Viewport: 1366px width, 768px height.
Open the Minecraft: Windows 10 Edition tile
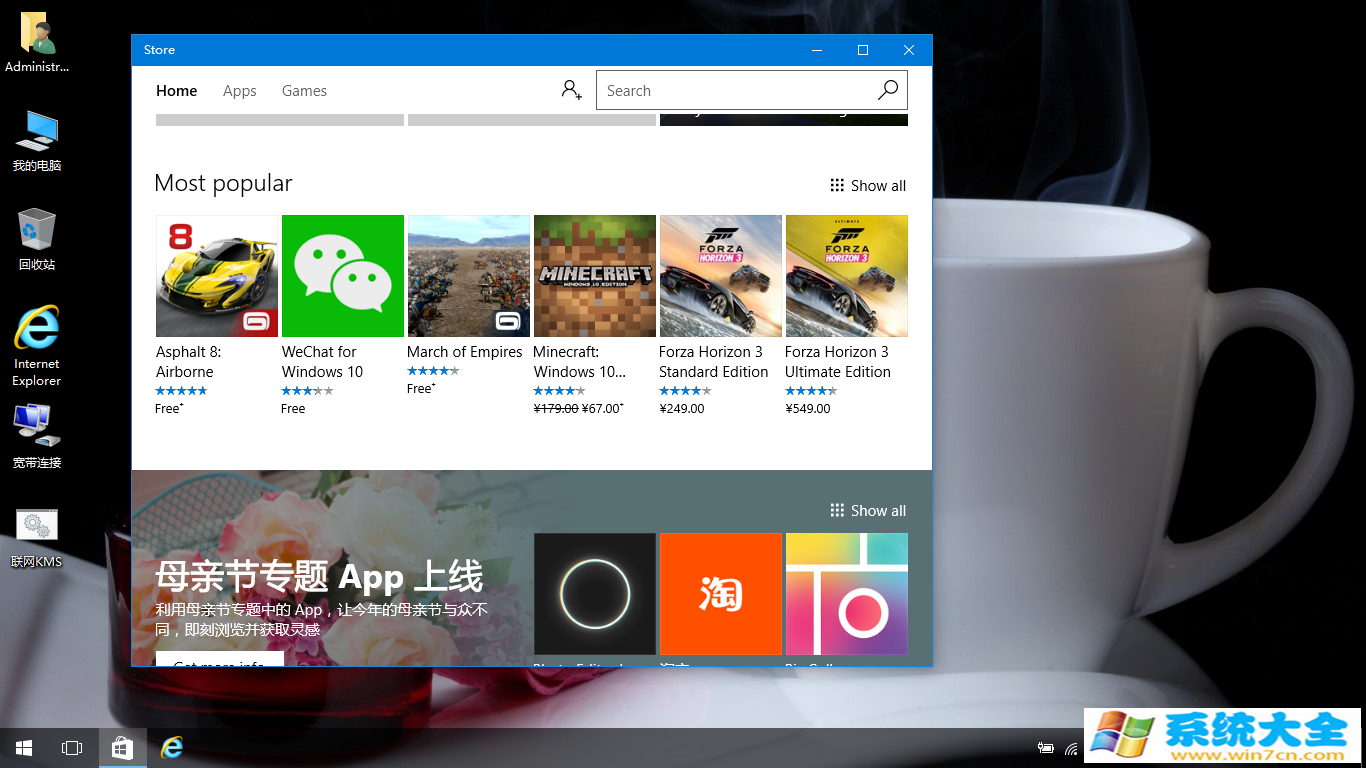click(594, 276)
